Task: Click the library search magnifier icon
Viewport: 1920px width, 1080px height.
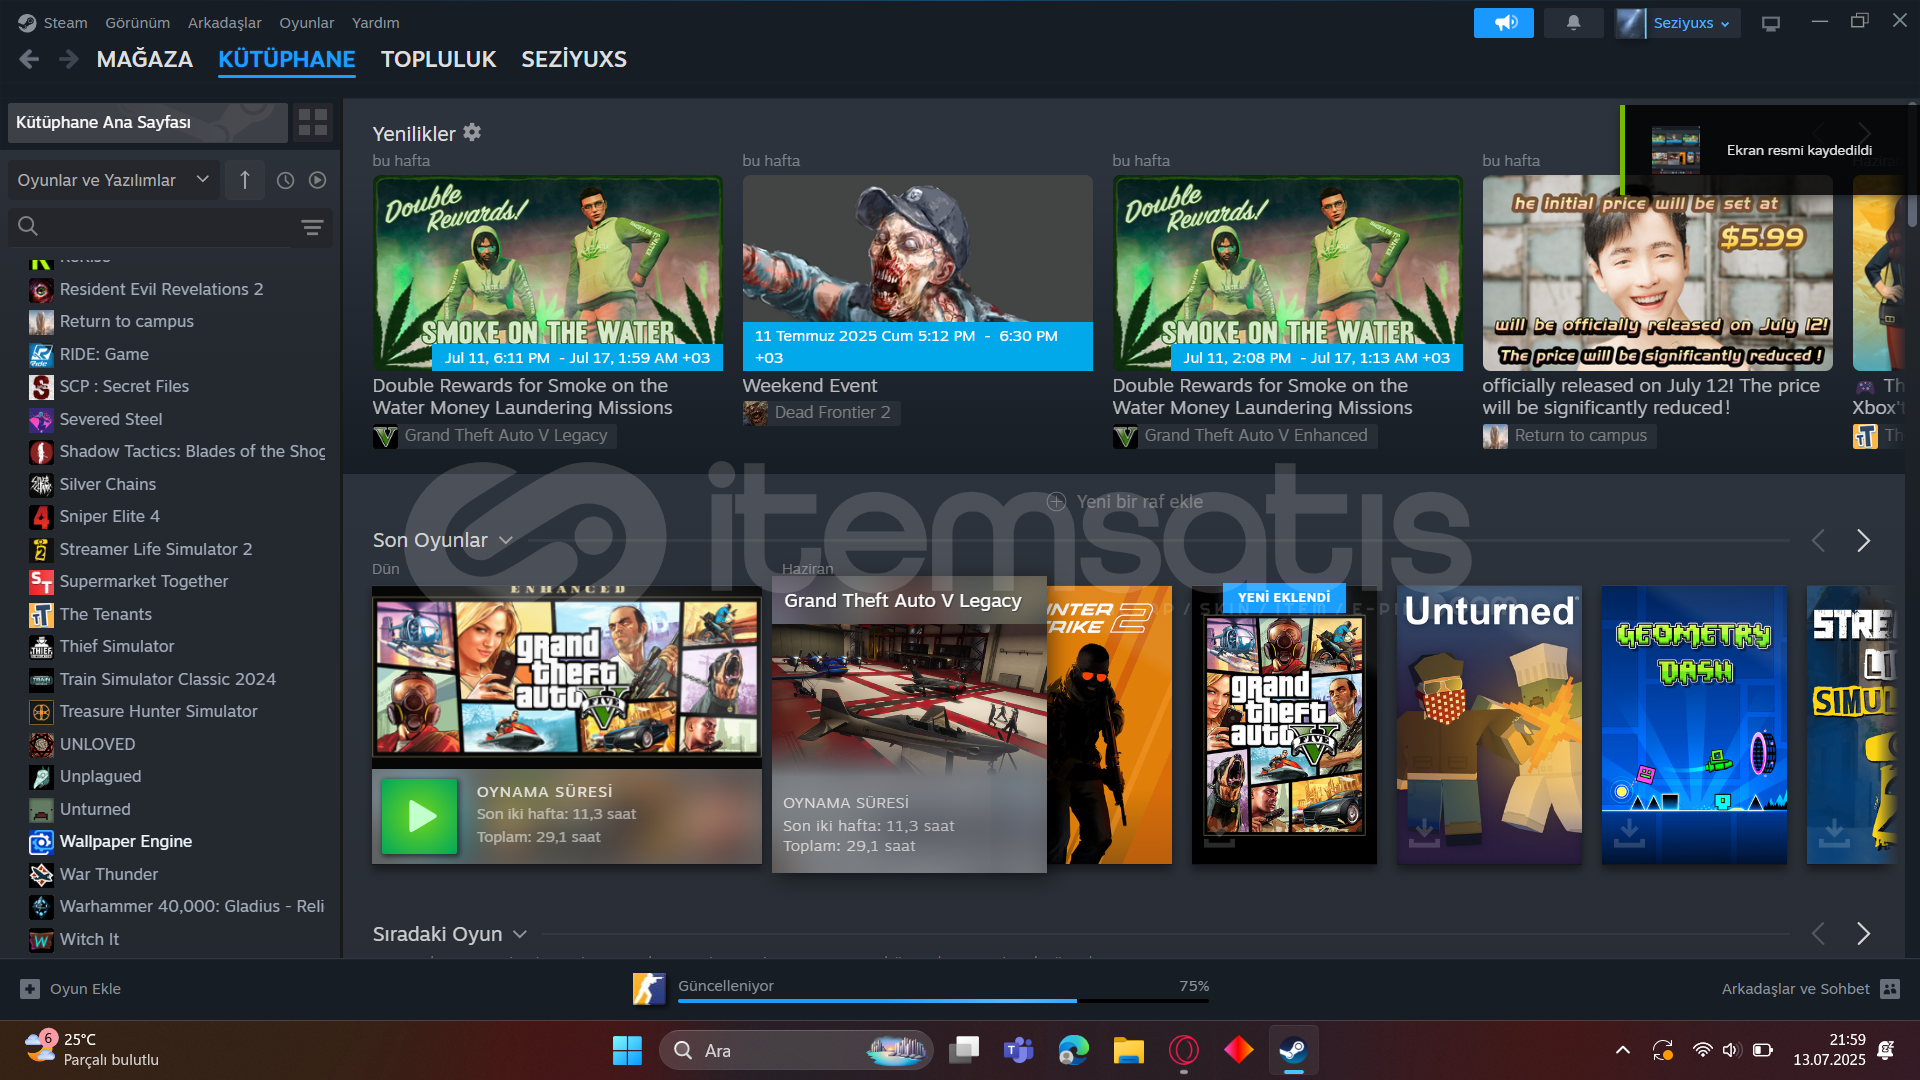Action: 28,227
